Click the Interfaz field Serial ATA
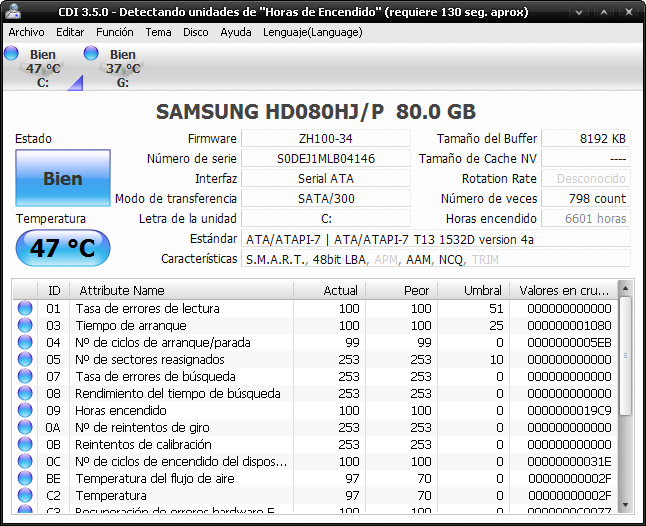646x526 pixels. 325,178
